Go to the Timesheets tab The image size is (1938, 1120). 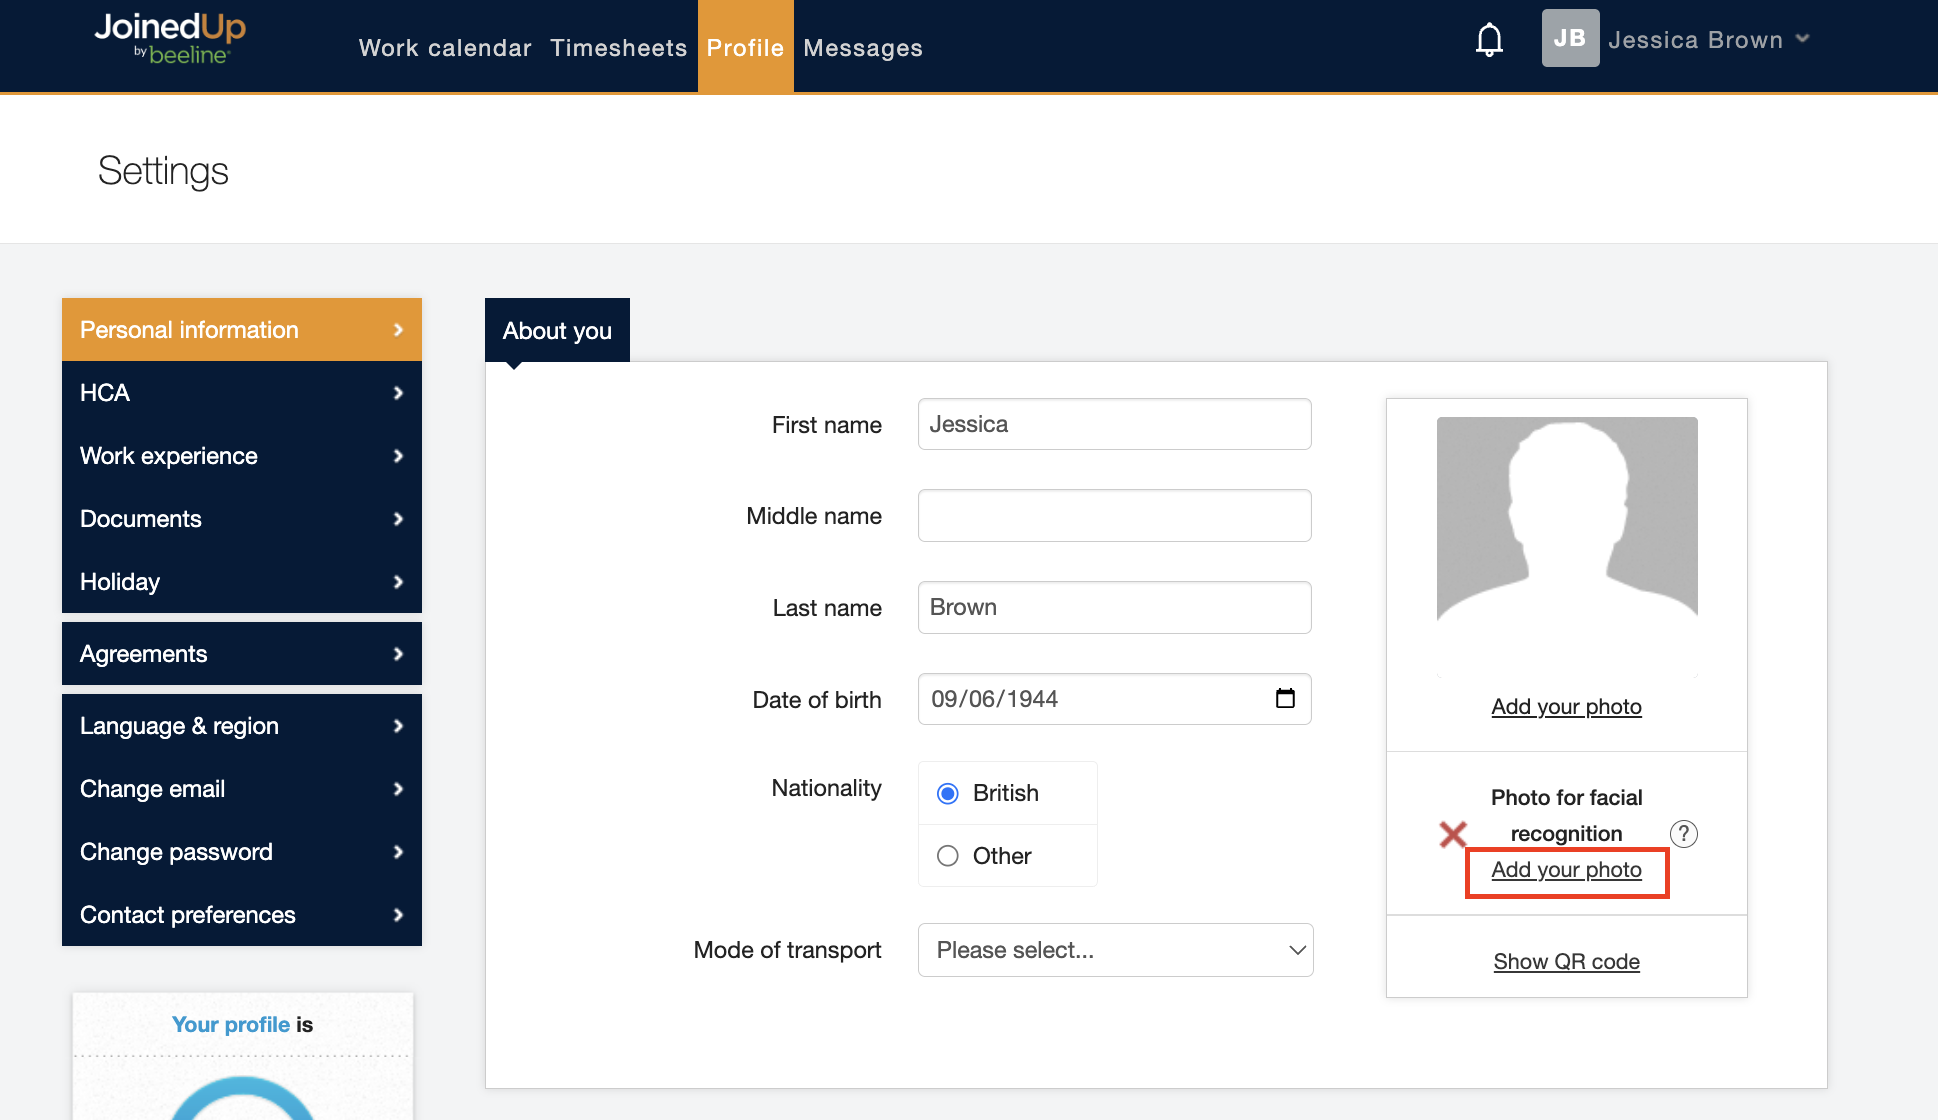click(618, 48)
